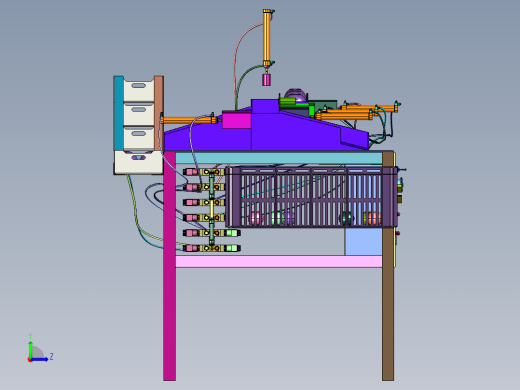Select the purple slotted basket under the table
The width and height of the screenshot is (520, 390).
[x=311, y=197]
